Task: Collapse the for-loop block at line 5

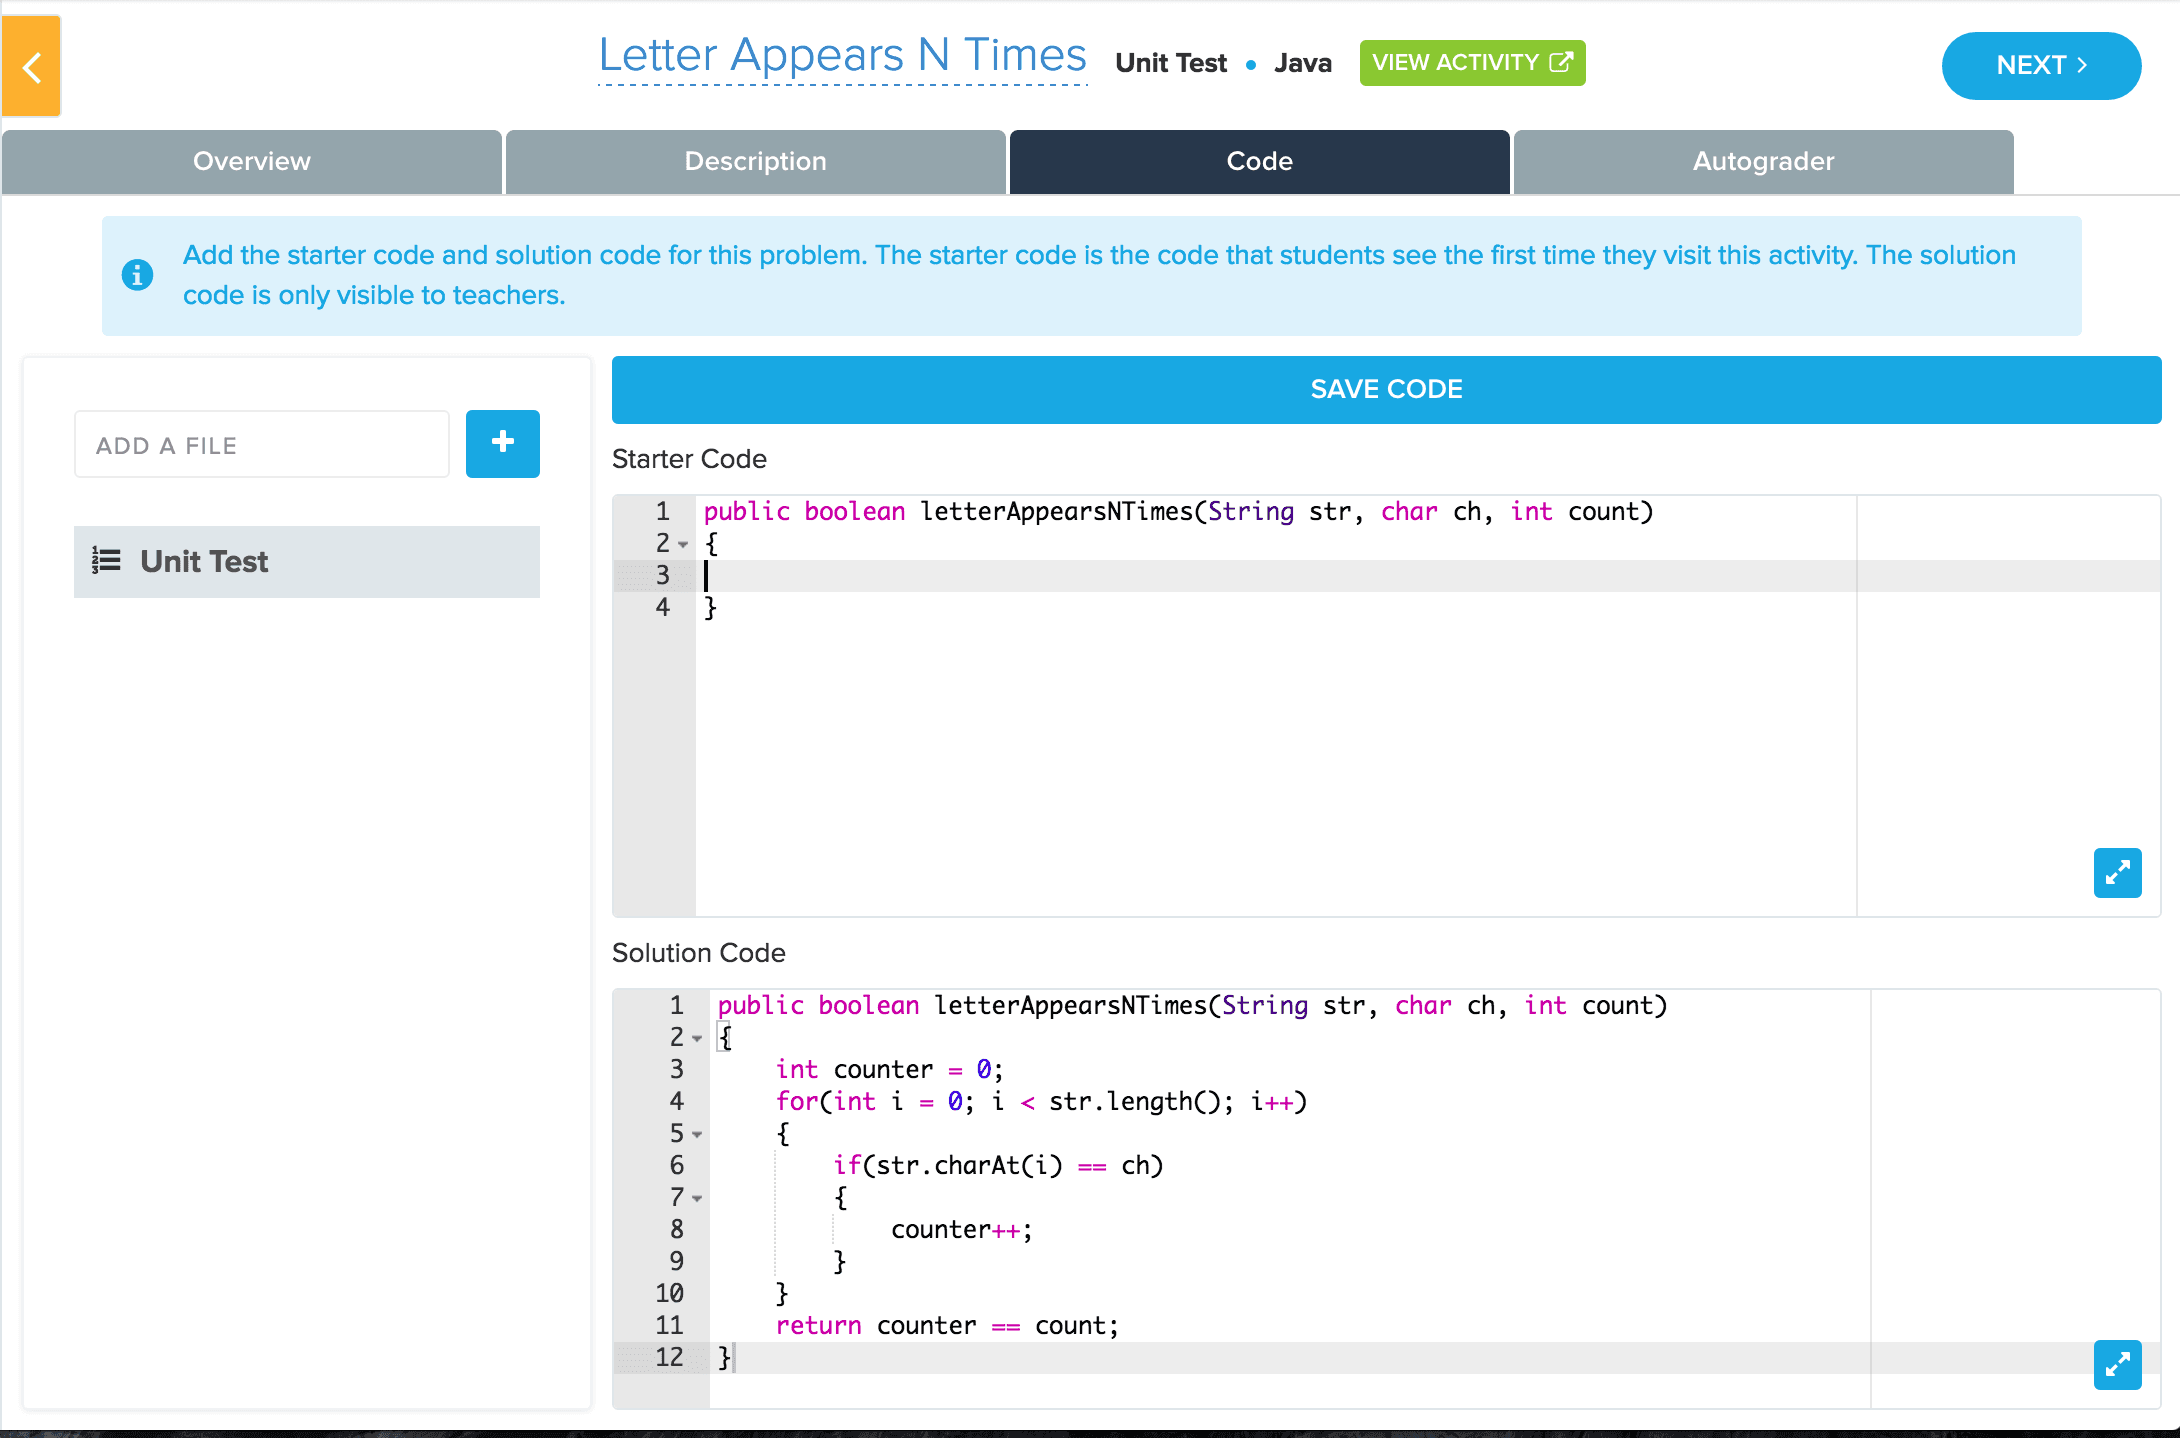Action: tap(698, 1135)
